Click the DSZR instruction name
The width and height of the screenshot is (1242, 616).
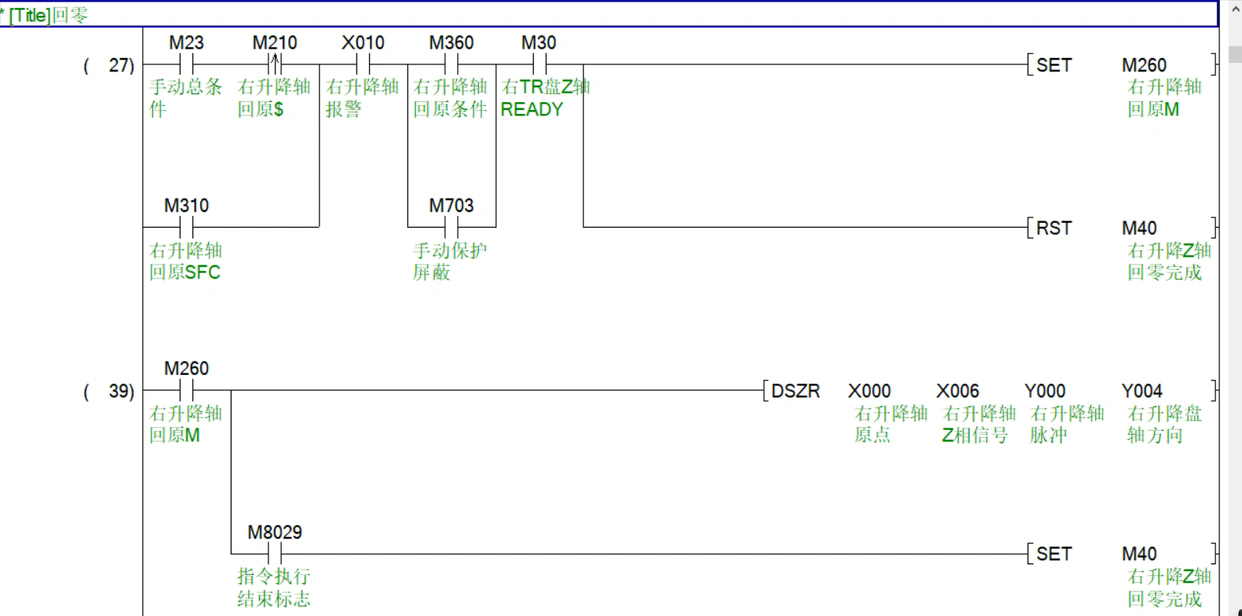796,391
